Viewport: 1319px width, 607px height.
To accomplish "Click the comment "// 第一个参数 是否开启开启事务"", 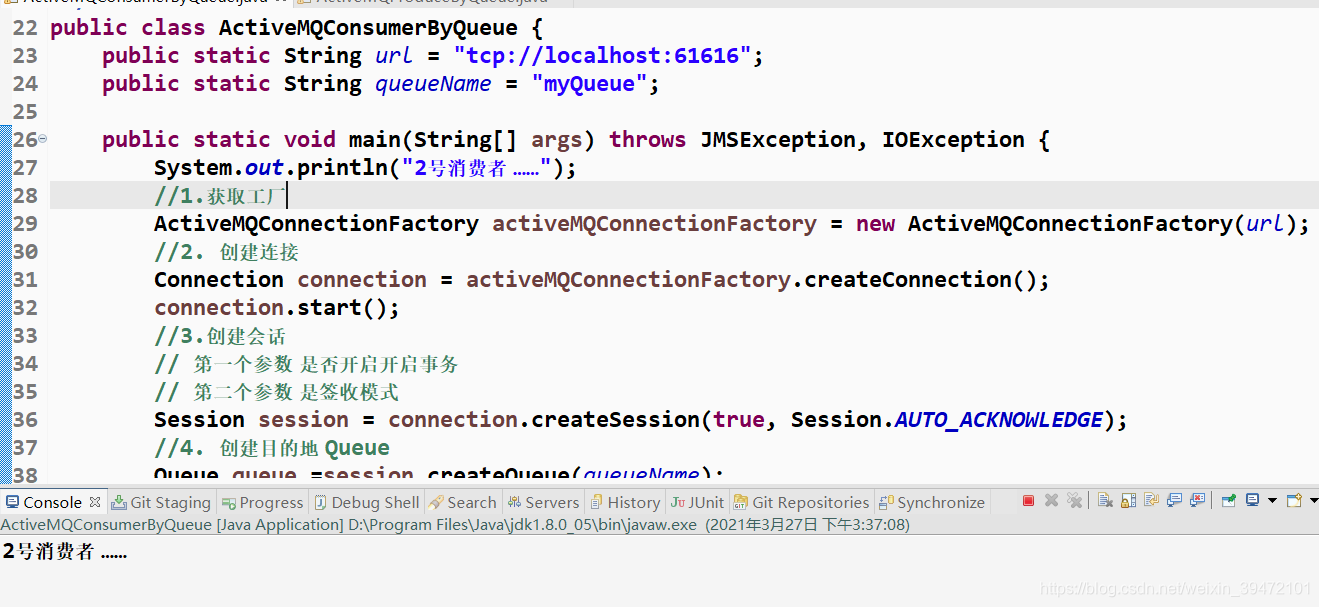I will coord(306,363).
